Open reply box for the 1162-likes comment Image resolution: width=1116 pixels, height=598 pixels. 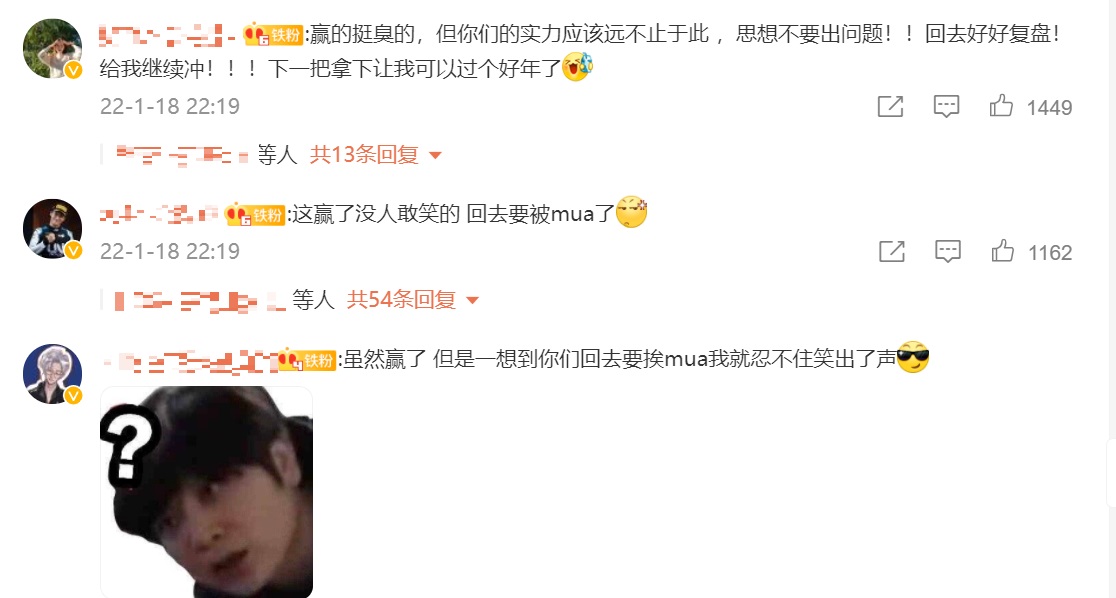click(x=948, y=251)
